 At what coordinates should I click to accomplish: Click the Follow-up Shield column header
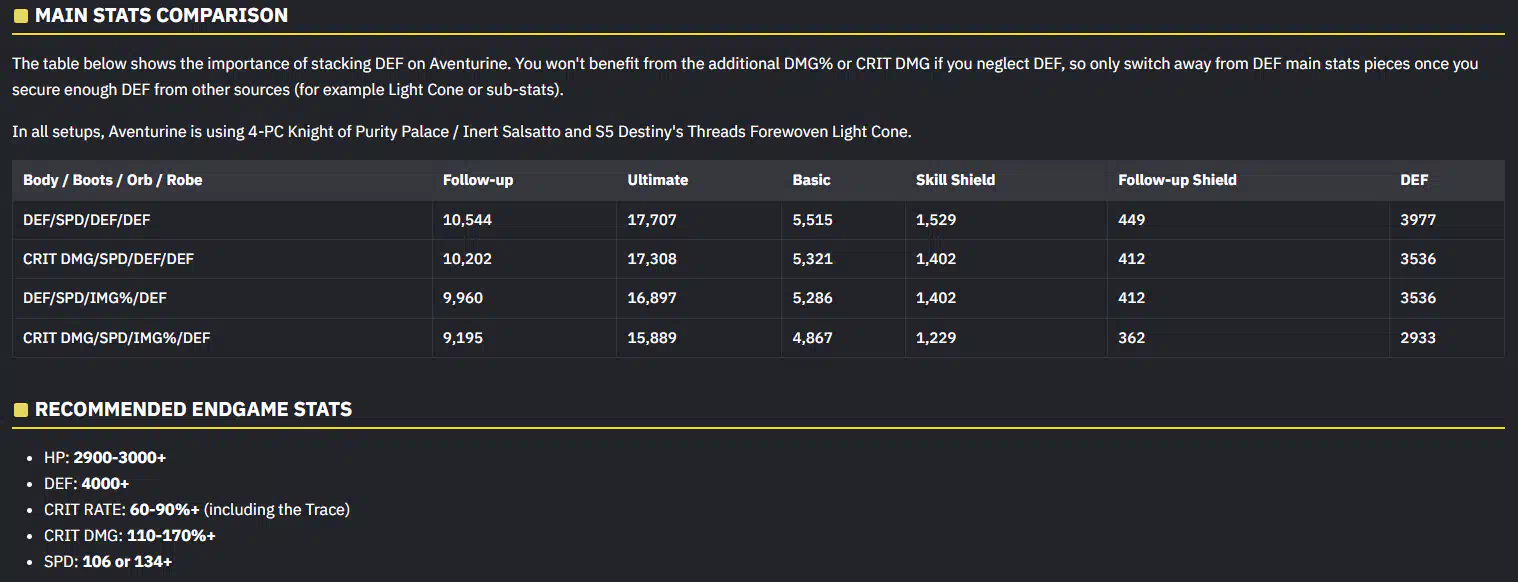[x=1177, y=180]
